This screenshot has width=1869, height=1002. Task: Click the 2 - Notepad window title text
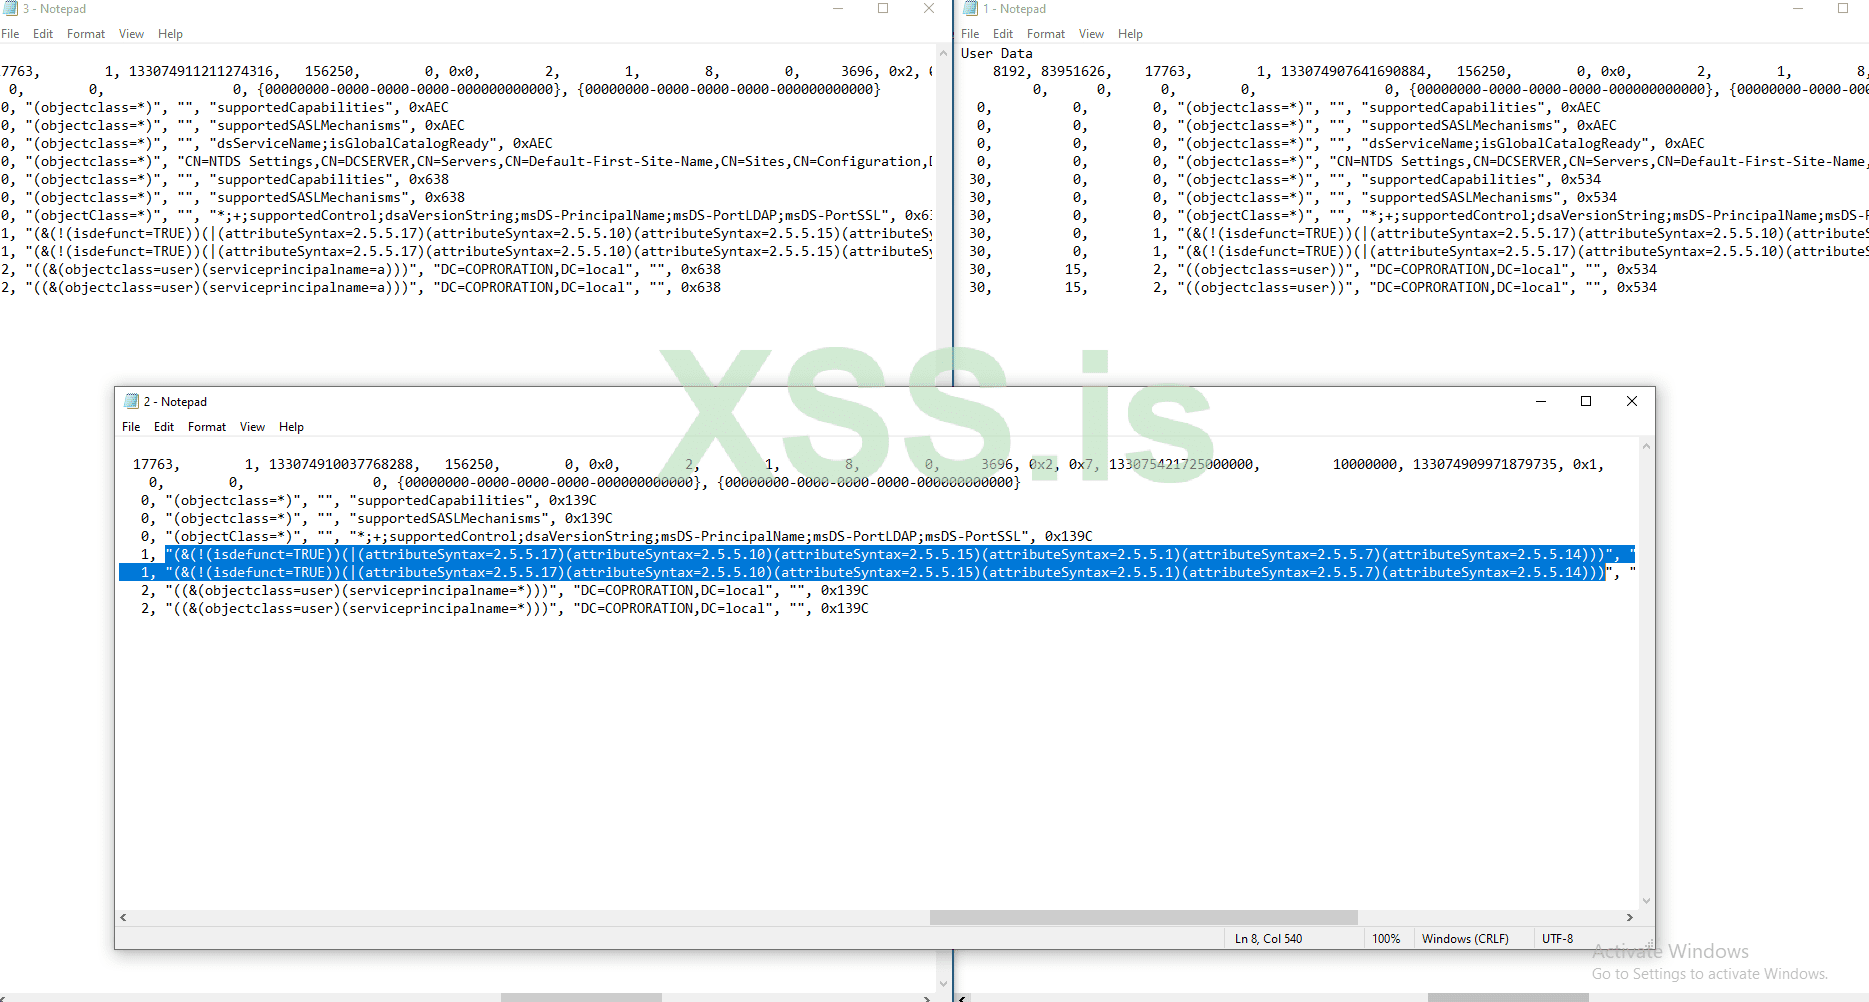175,402
